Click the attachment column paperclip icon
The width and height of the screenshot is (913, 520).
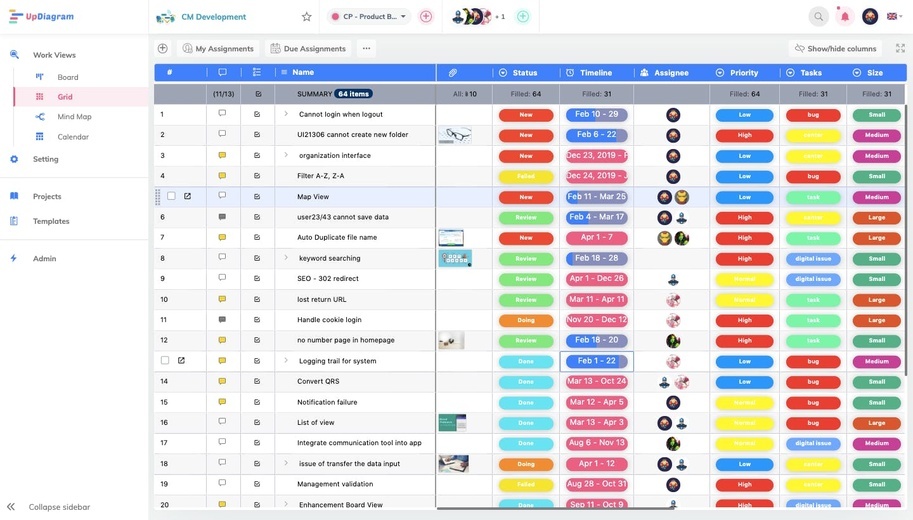click(x=452, y=73)
